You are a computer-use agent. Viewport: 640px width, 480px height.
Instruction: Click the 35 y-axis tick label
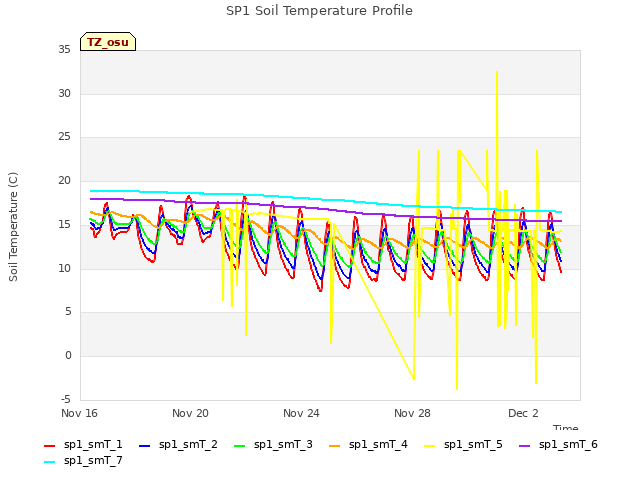[64, 50]
